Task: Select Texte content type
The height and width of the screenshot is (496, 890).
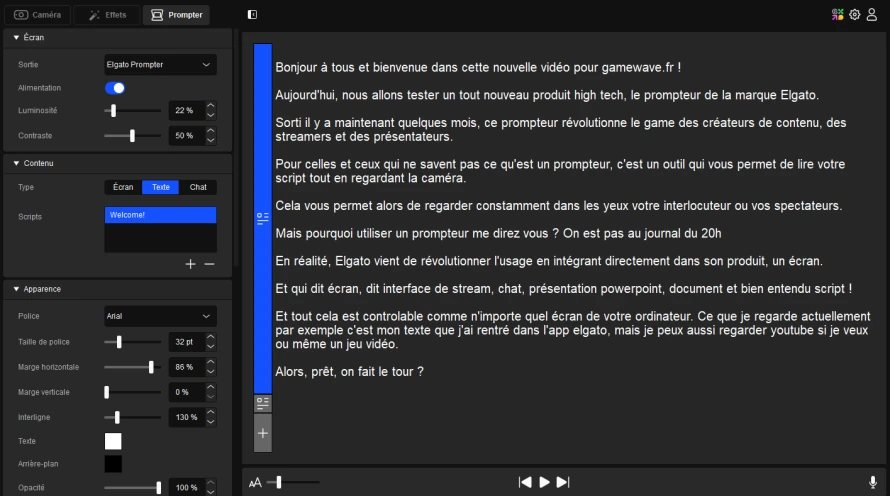Action: click(161, 187)
